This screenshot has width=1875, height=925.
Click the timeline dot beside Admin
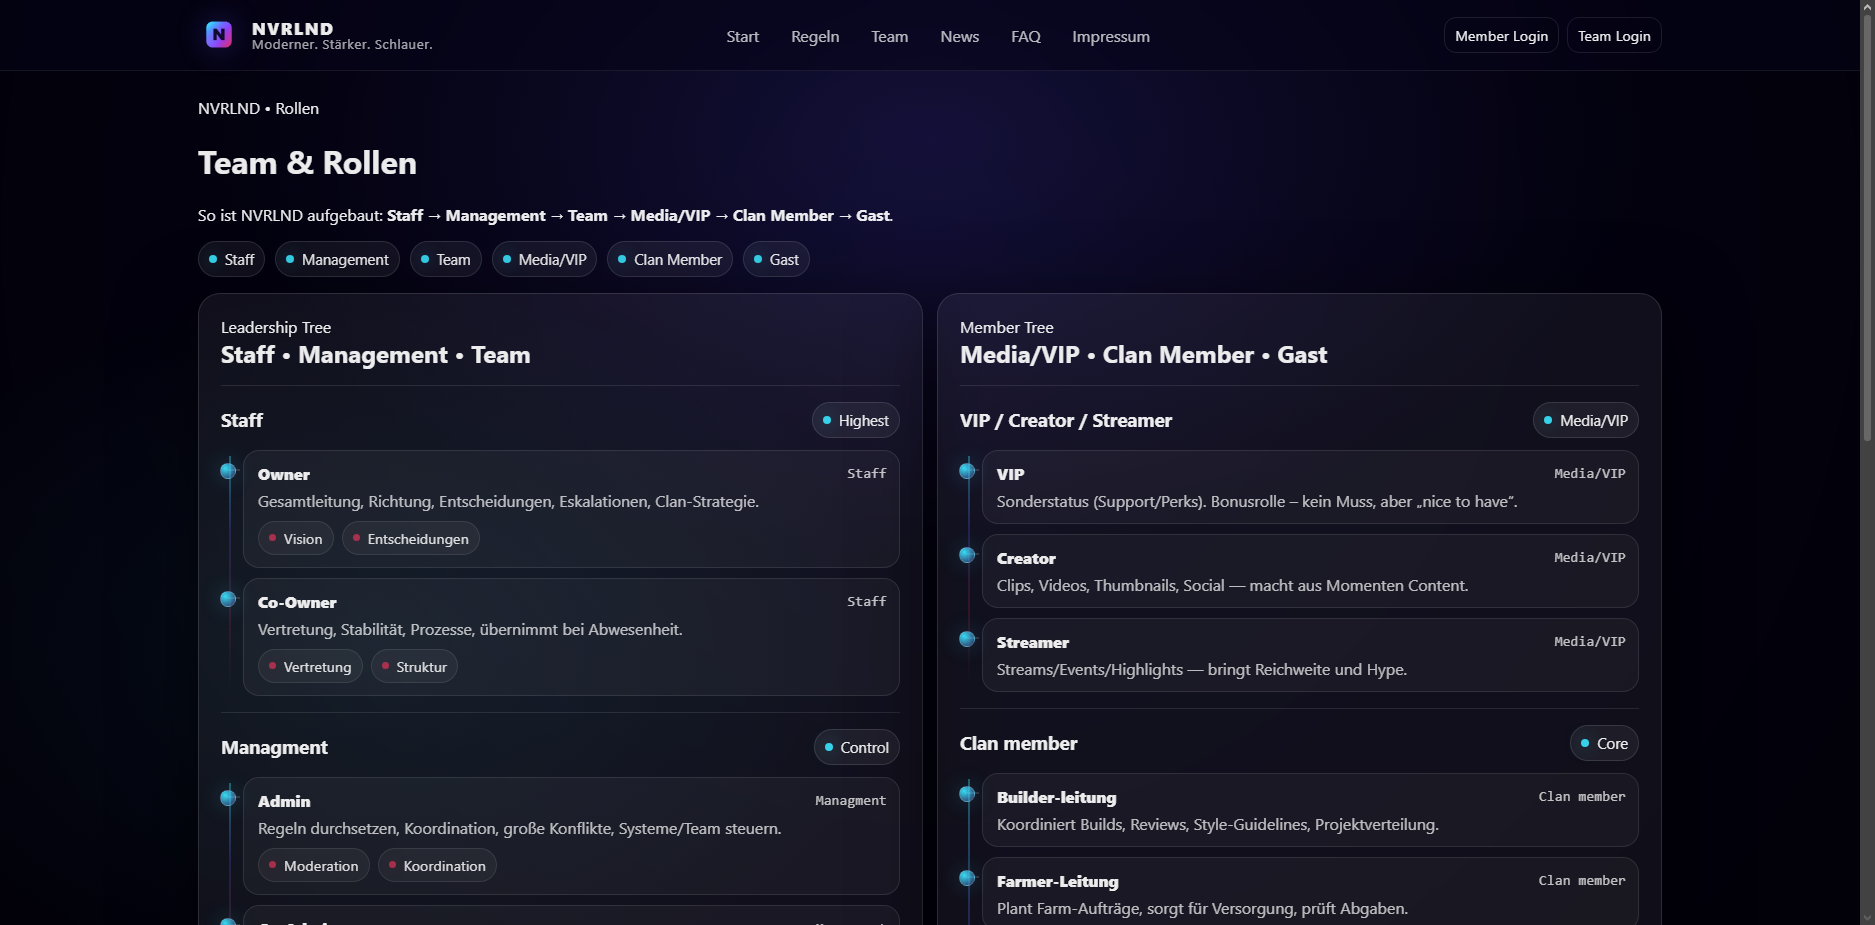click(x=228, y=798)
